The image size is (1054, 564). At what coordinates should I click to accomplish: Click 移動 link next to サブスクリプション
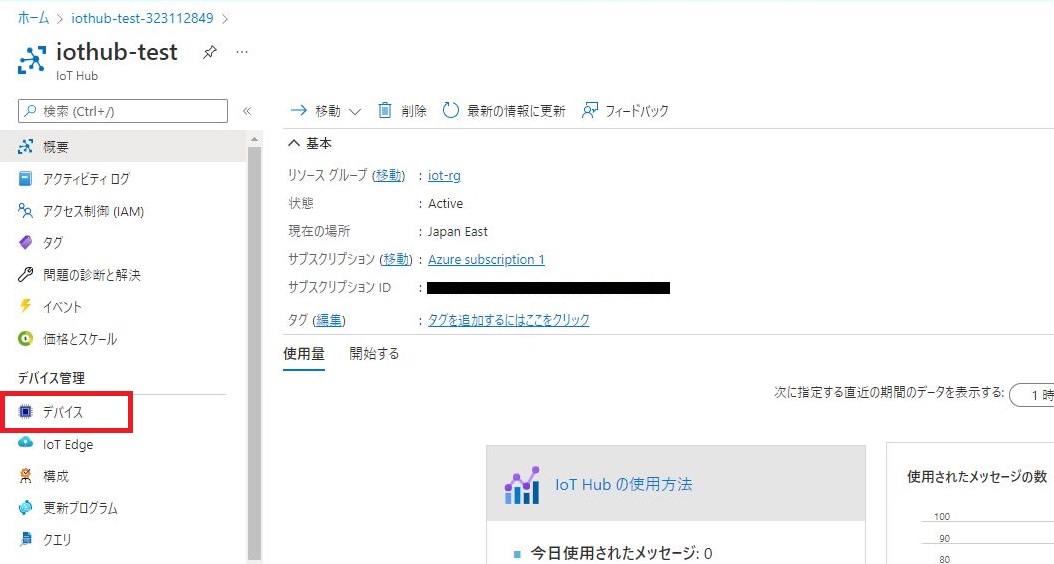click(396, 259)
